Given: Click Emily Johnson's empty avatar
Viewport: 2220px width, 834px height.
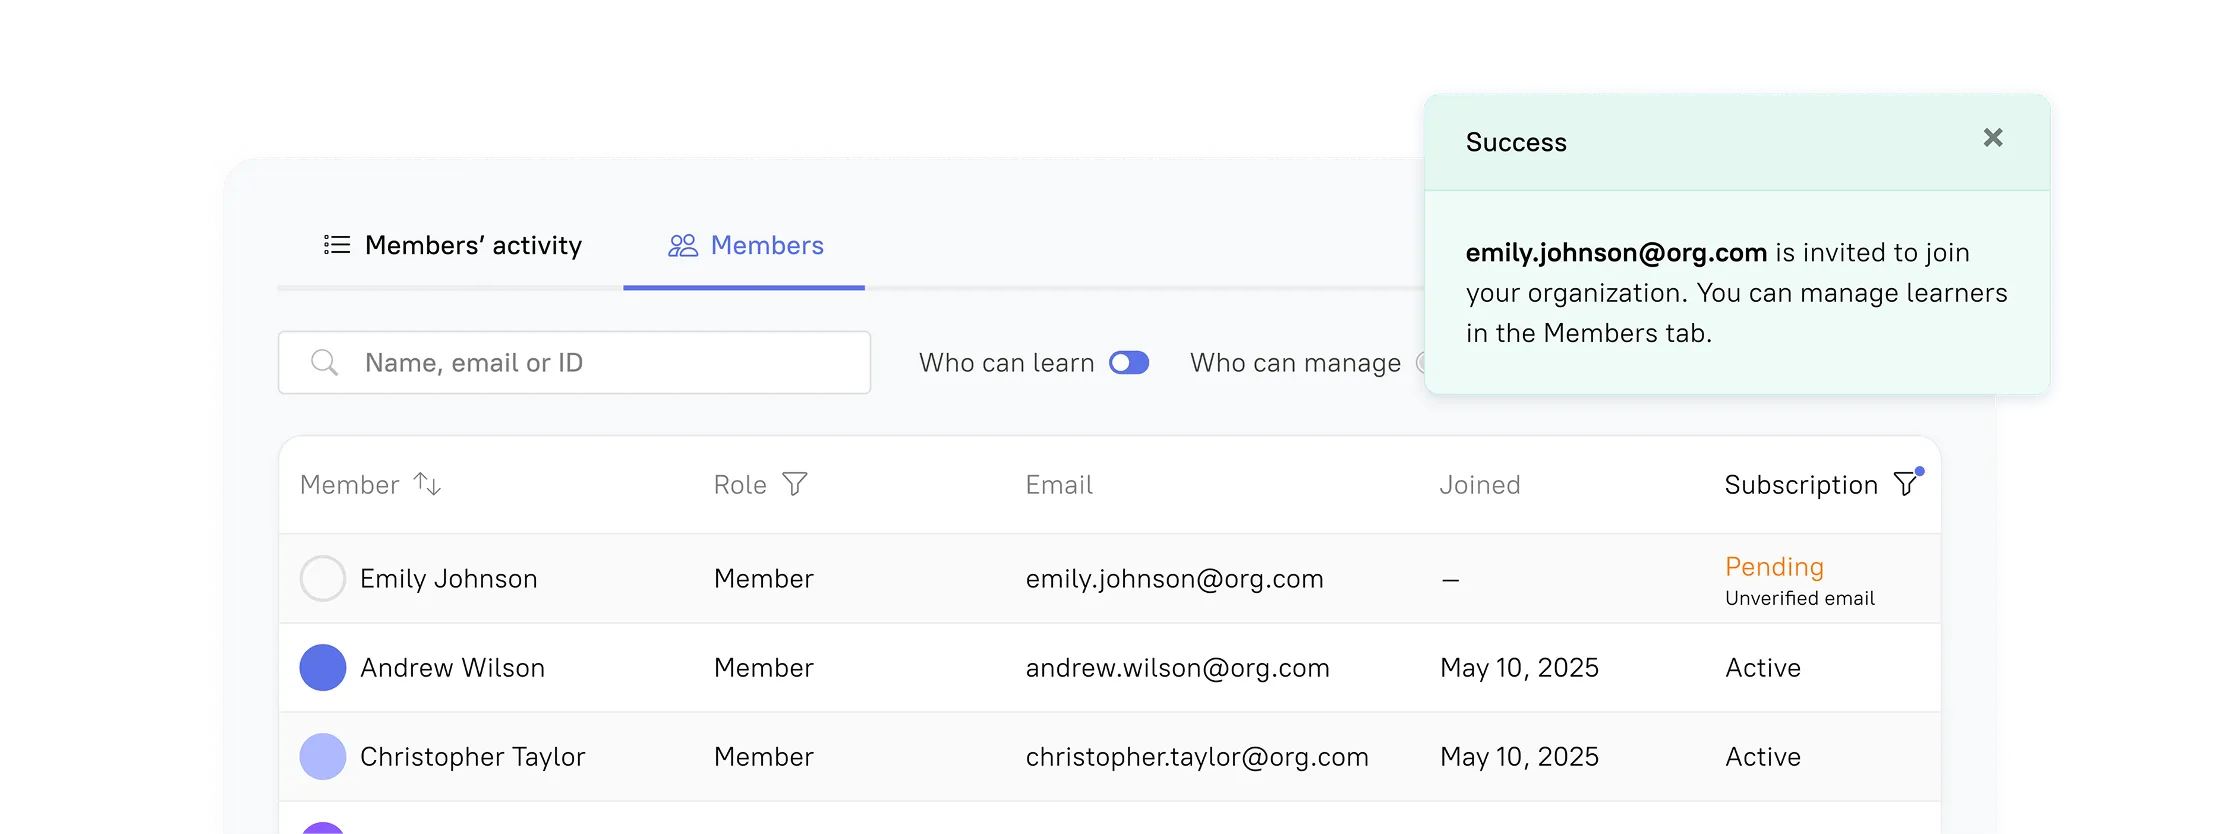Looking at the screenshot, I should [x=323, y=578].
